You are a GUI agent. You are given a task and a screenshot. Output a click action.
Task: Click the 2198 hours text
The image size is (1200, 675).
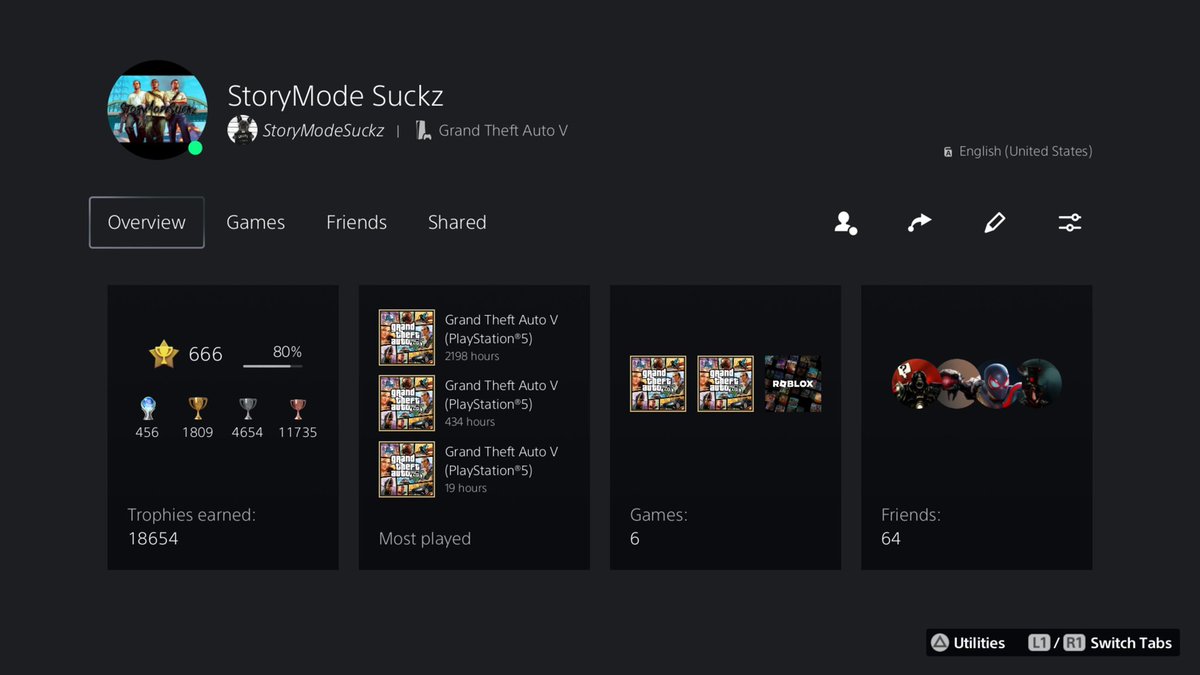click(x=472, y=356)
